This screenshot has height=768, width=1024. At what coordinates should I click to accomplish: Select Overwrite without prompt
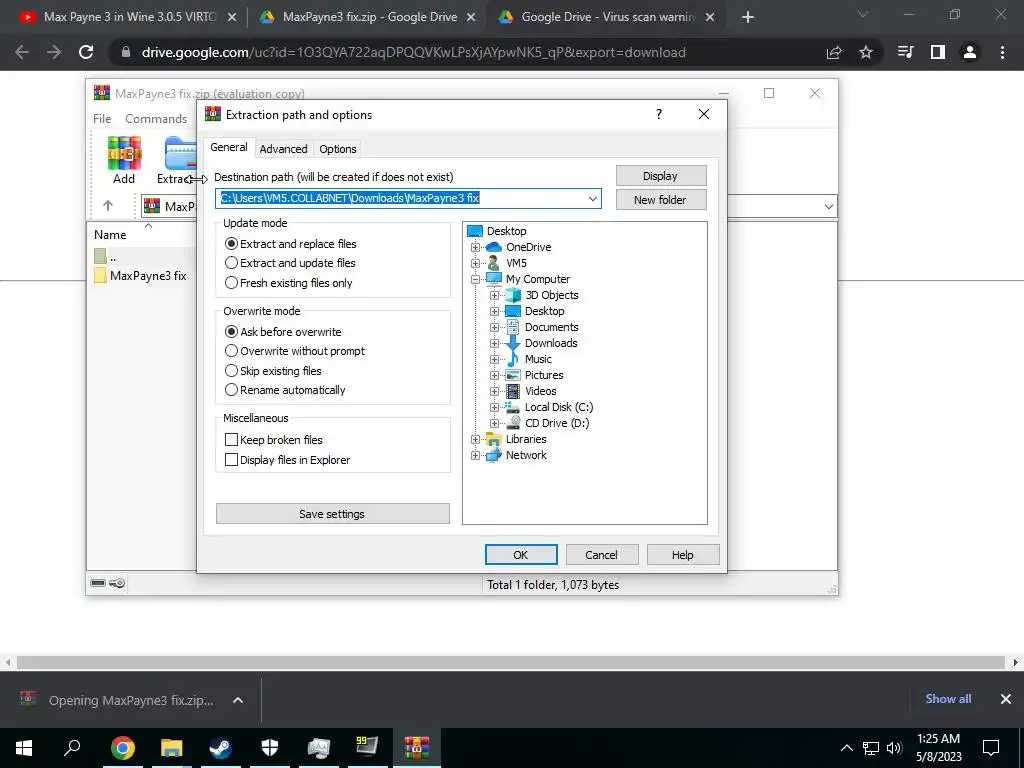(x=295, y=351)
